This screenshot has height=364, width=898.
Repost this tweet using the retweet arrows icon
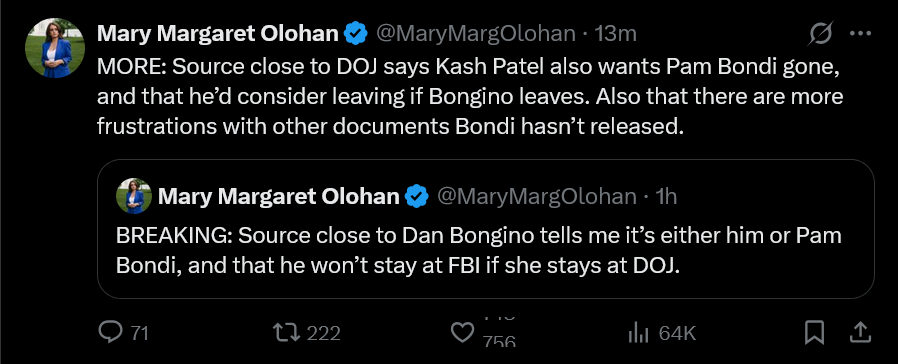click(286, 332)
